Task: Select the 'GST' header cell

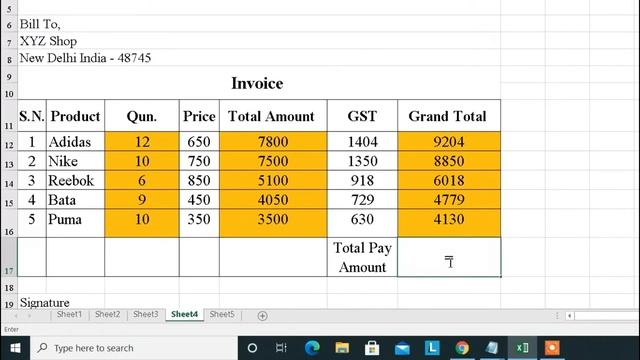Action: click(362, 116)
